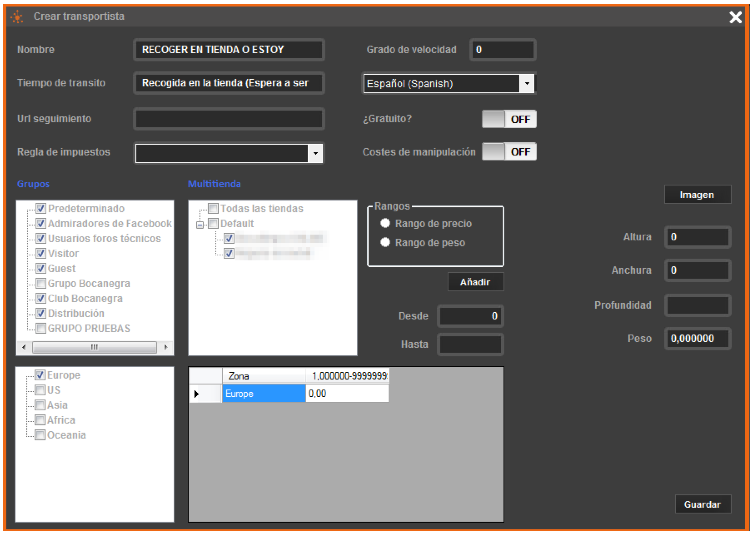The height and width of the screenshot is (536, 754).
Task: Uncheck the Europe zone checkbox
Action: coord(41,375)
